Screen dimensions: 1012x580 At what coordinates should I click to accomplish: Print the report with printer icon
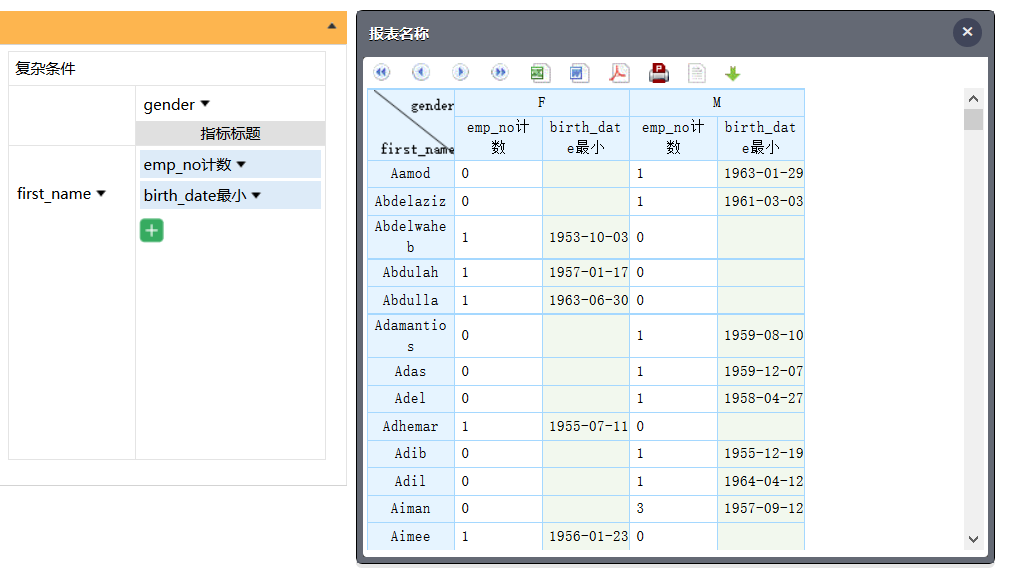(658, 73)
